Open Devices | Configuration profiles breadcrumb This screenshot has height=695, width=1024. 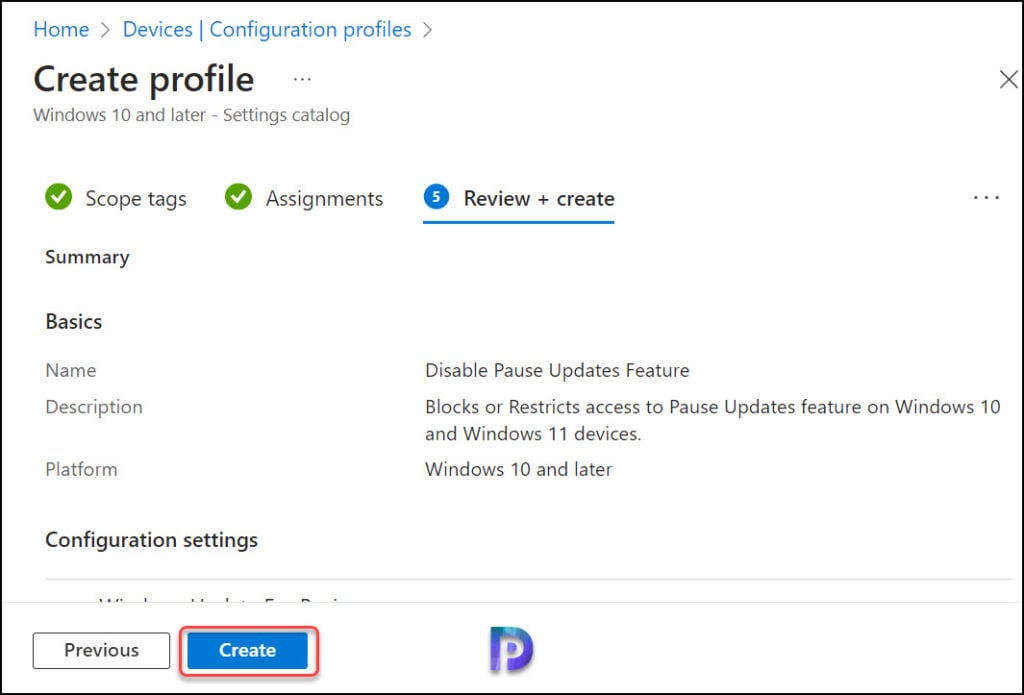point(267,29)
